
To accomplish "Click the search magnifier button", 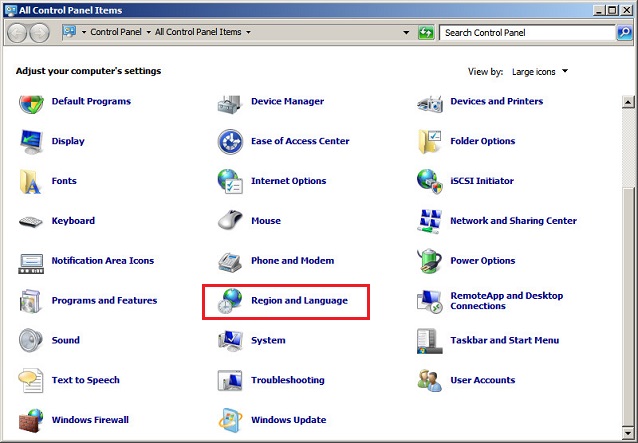I will pos(625,33).
